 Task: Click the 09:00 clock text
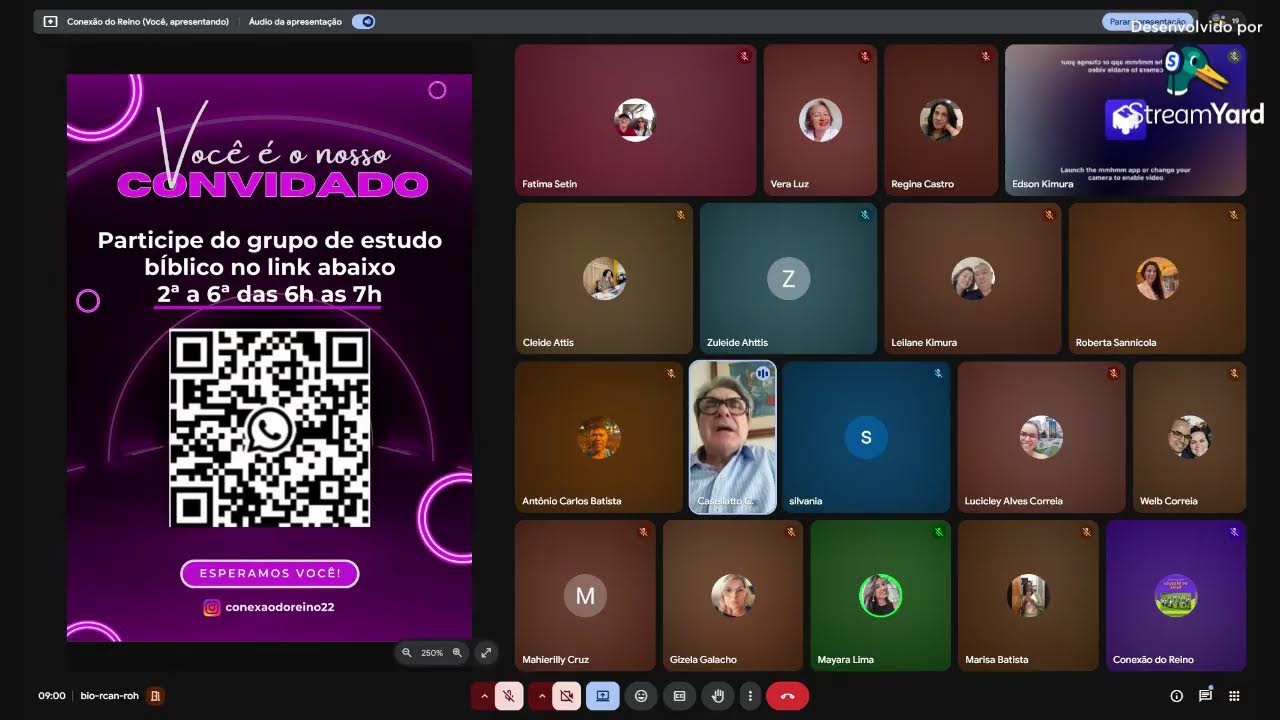[x=52, y=696]
